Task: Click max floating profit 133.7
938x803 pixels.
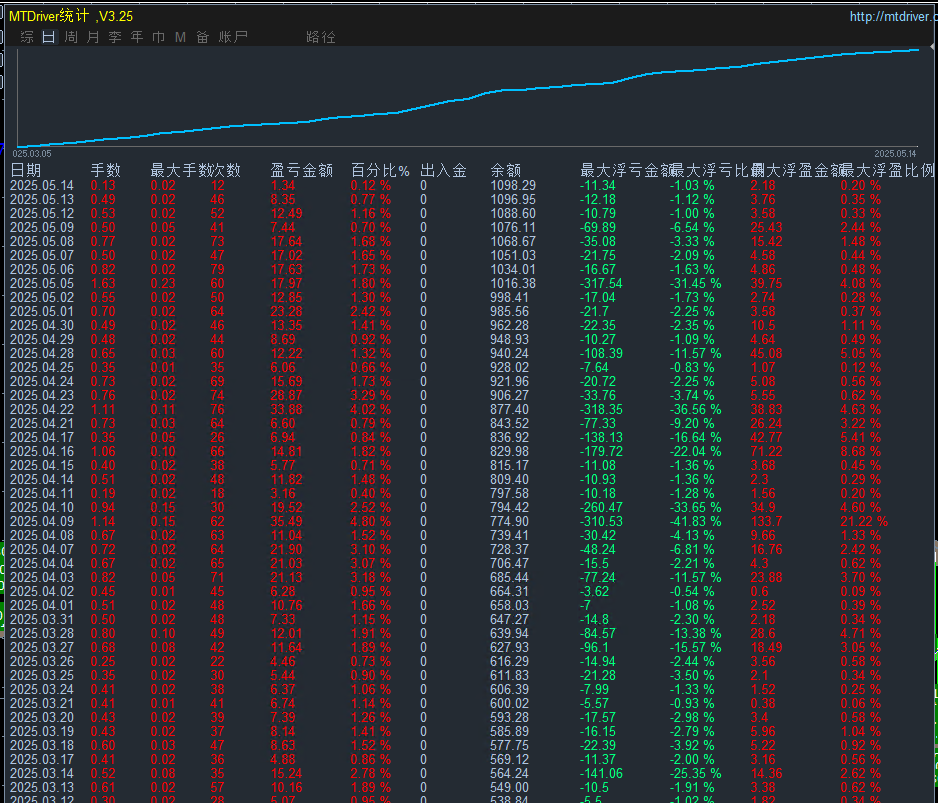Action: pos(766,521)
